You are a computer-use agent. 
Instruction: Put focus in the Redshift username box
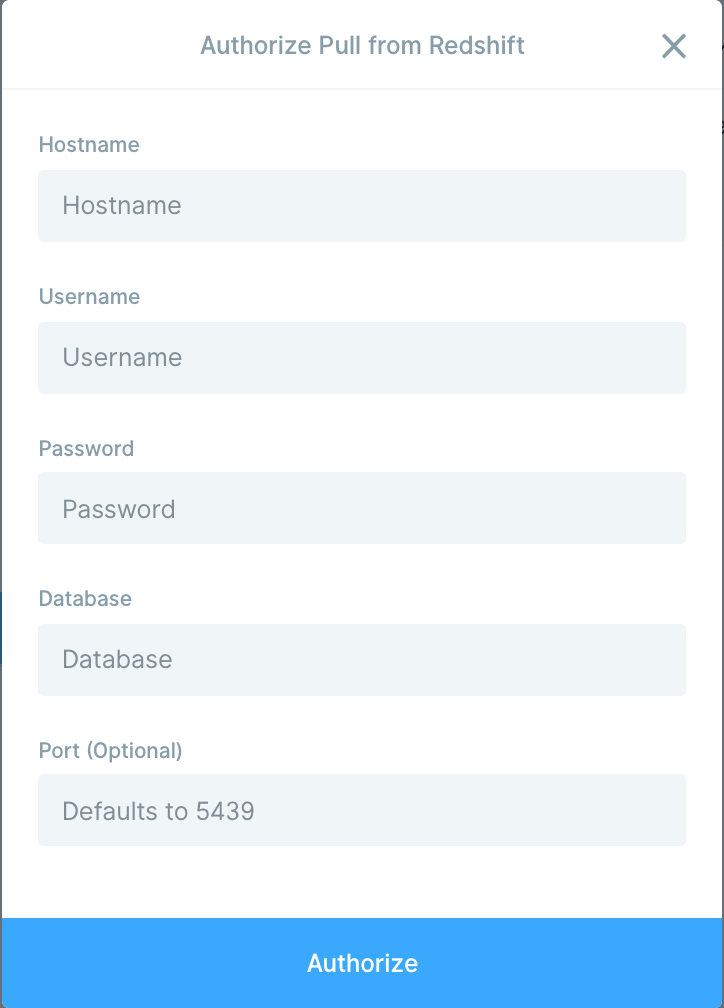coord(362,357)
